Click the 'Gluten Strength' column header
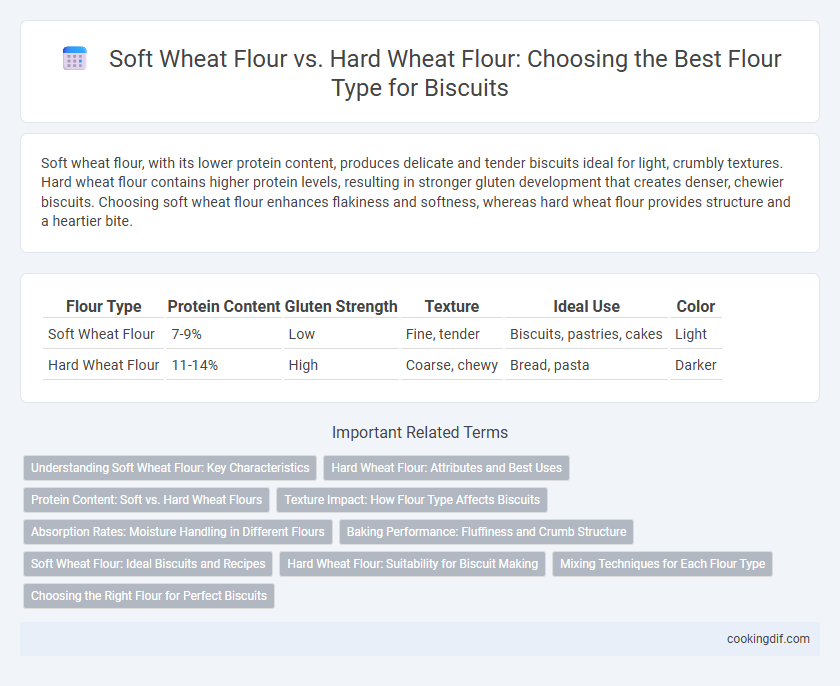This screenshot has width=840, height=686. (341, 306)
